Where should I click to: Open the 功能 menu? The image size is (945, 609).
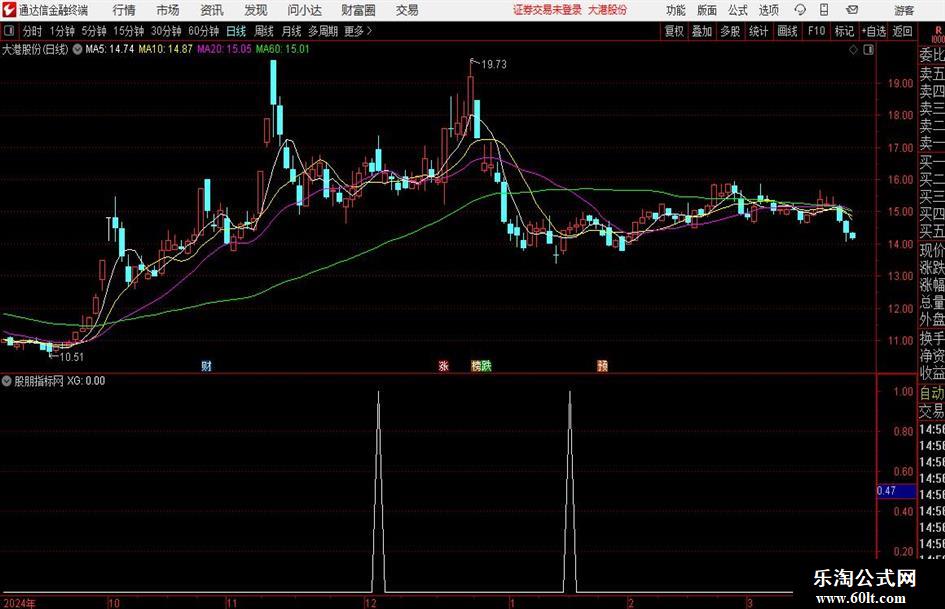pos(676,10)
